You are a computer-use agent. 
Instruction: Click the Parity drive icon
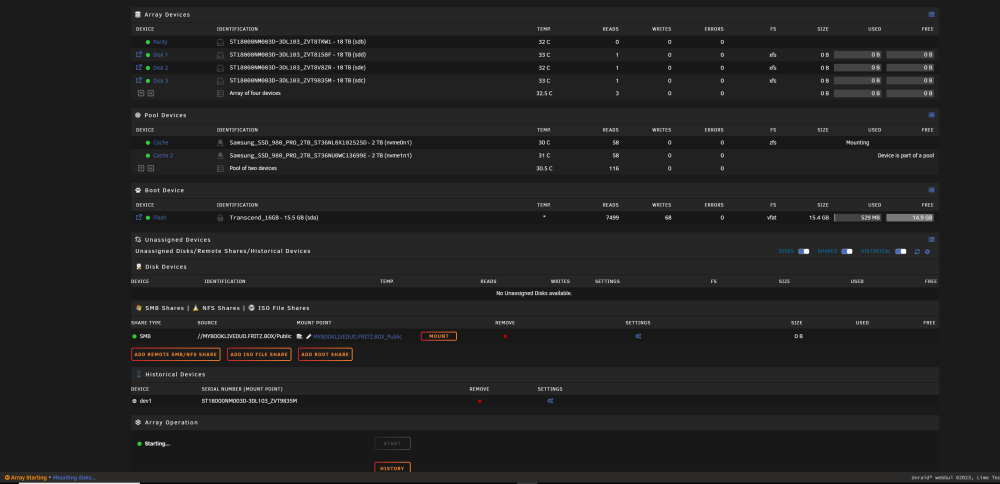[221, 42]
